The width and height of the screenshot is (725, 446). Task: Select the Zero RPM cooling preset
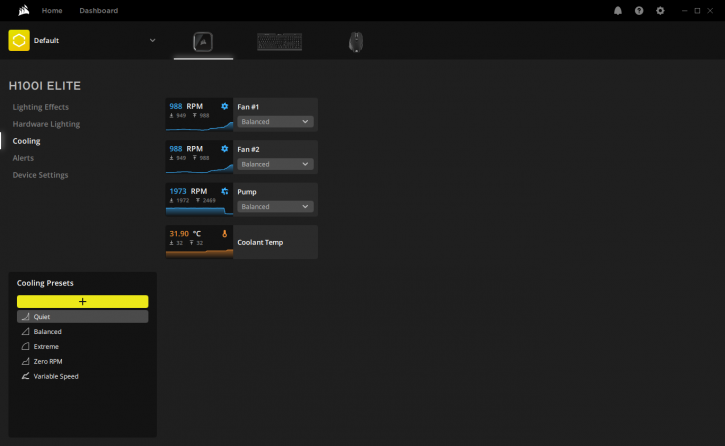[x=83, y=361]
